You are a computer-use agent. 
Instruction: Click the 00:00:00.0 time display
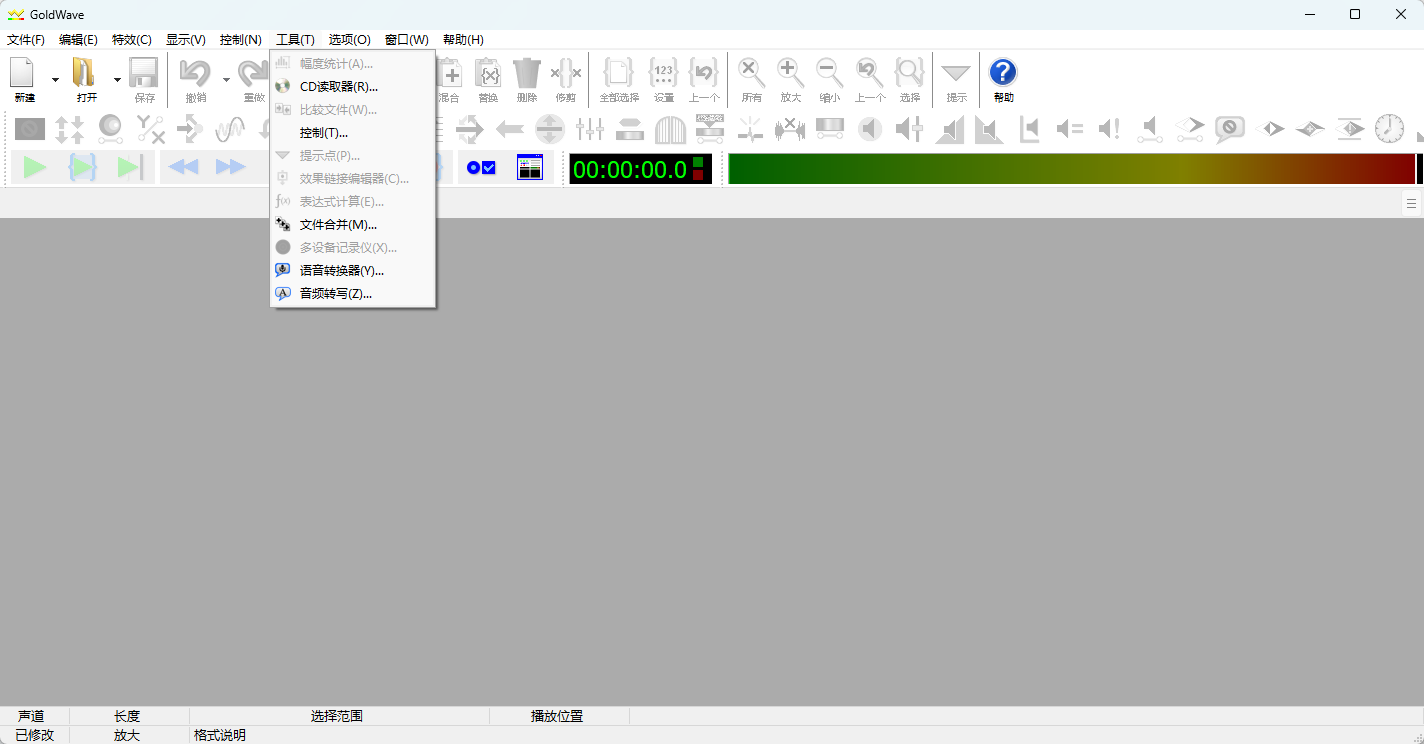point(640,169)
